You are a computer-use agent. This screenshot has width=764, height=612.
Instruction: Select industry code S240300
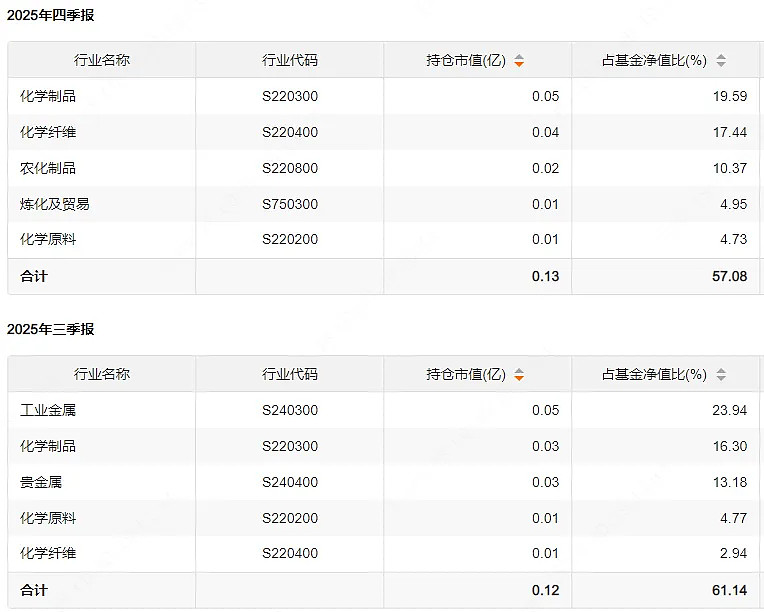[290, 410]
